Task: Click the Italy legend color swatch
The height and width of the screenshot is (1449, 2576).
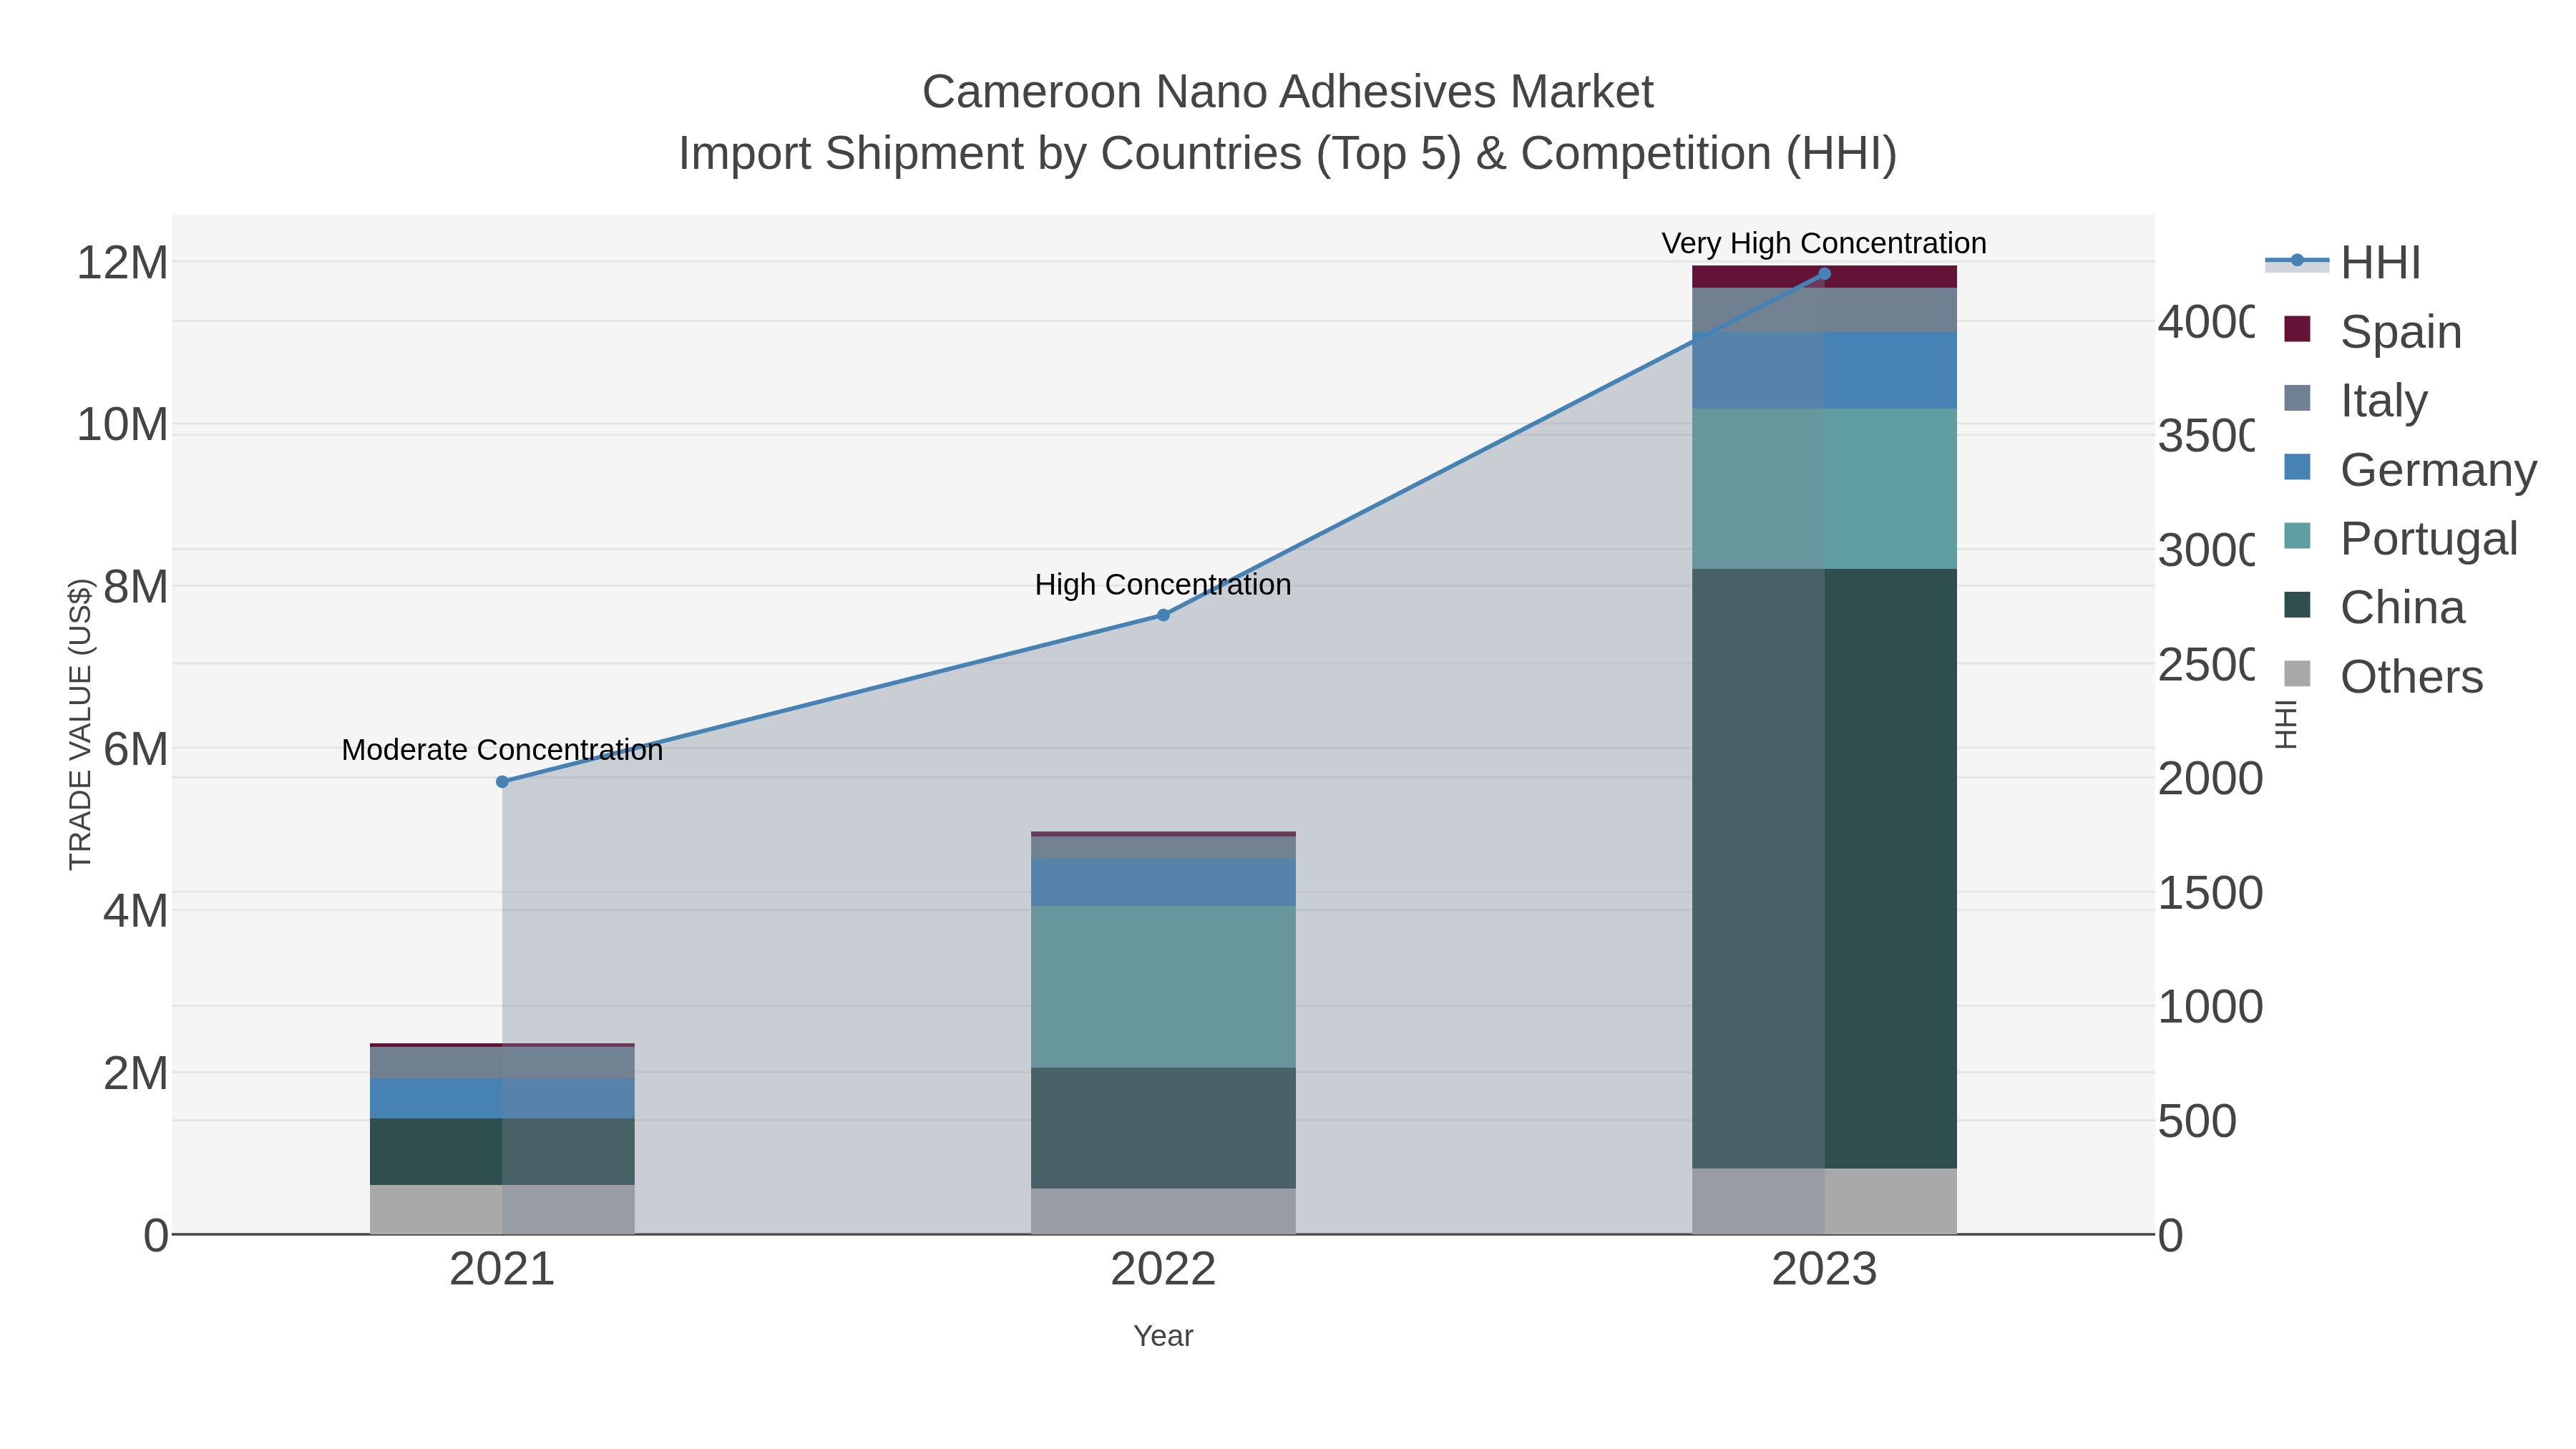Action: pos(2297,398)
